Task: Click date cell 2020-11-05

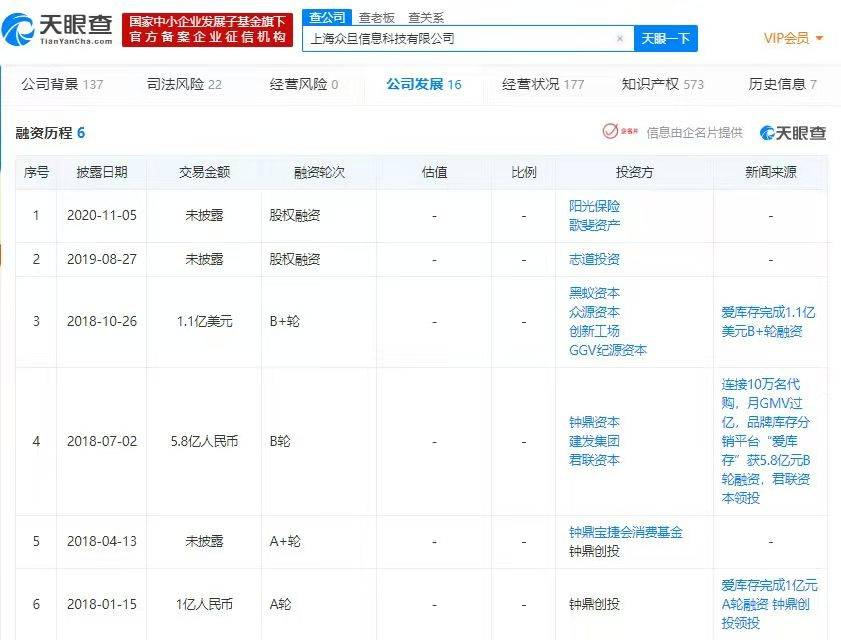Action: pos(102,216)
